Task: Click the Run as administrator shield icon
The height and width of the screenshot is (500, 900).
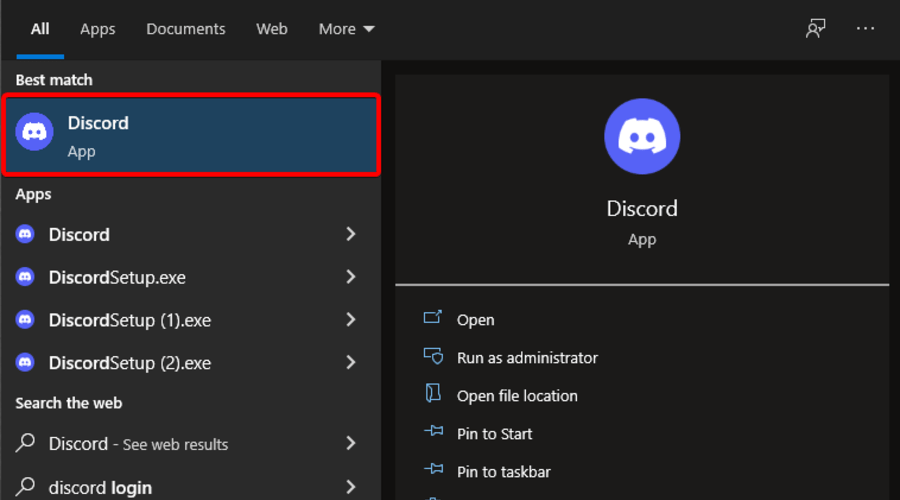Action: [x=433, y=357]
